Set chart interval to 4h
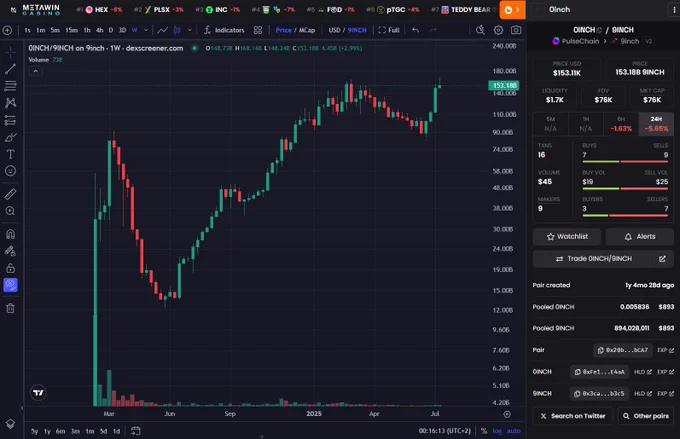680x439 pixels. 99,30
